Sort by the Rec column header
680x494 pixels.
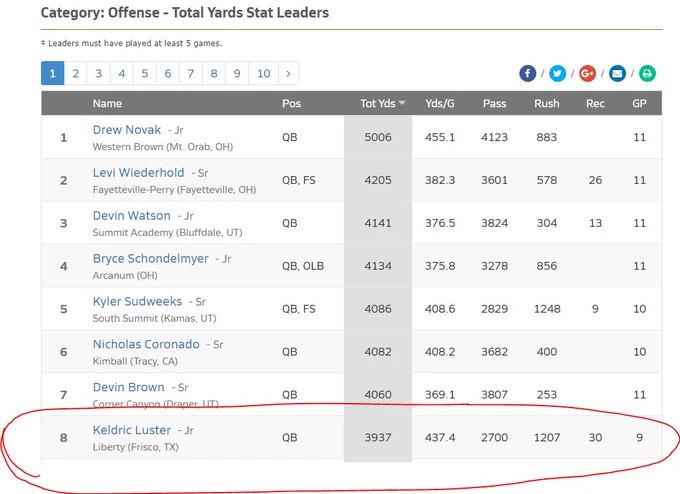595,103
